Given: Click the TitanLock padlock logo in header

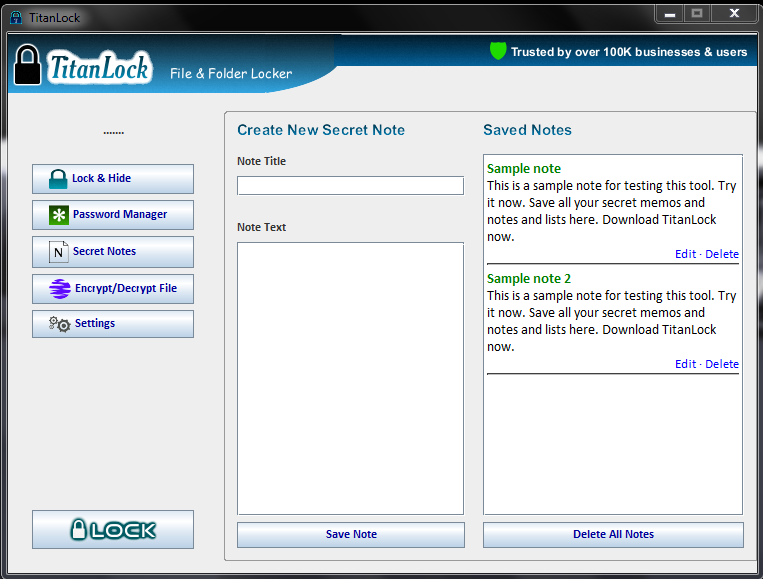Looking at the screenshot, I should coord(27,65).
